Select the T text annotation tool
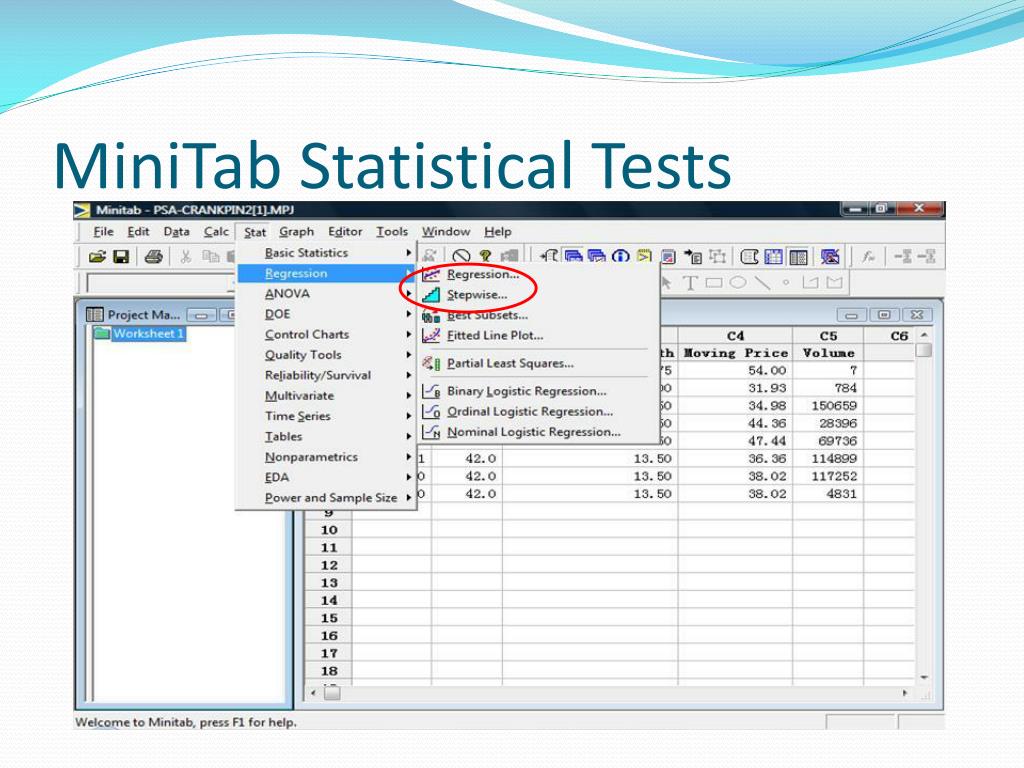 pyautogui.click(x=690, y=283)
